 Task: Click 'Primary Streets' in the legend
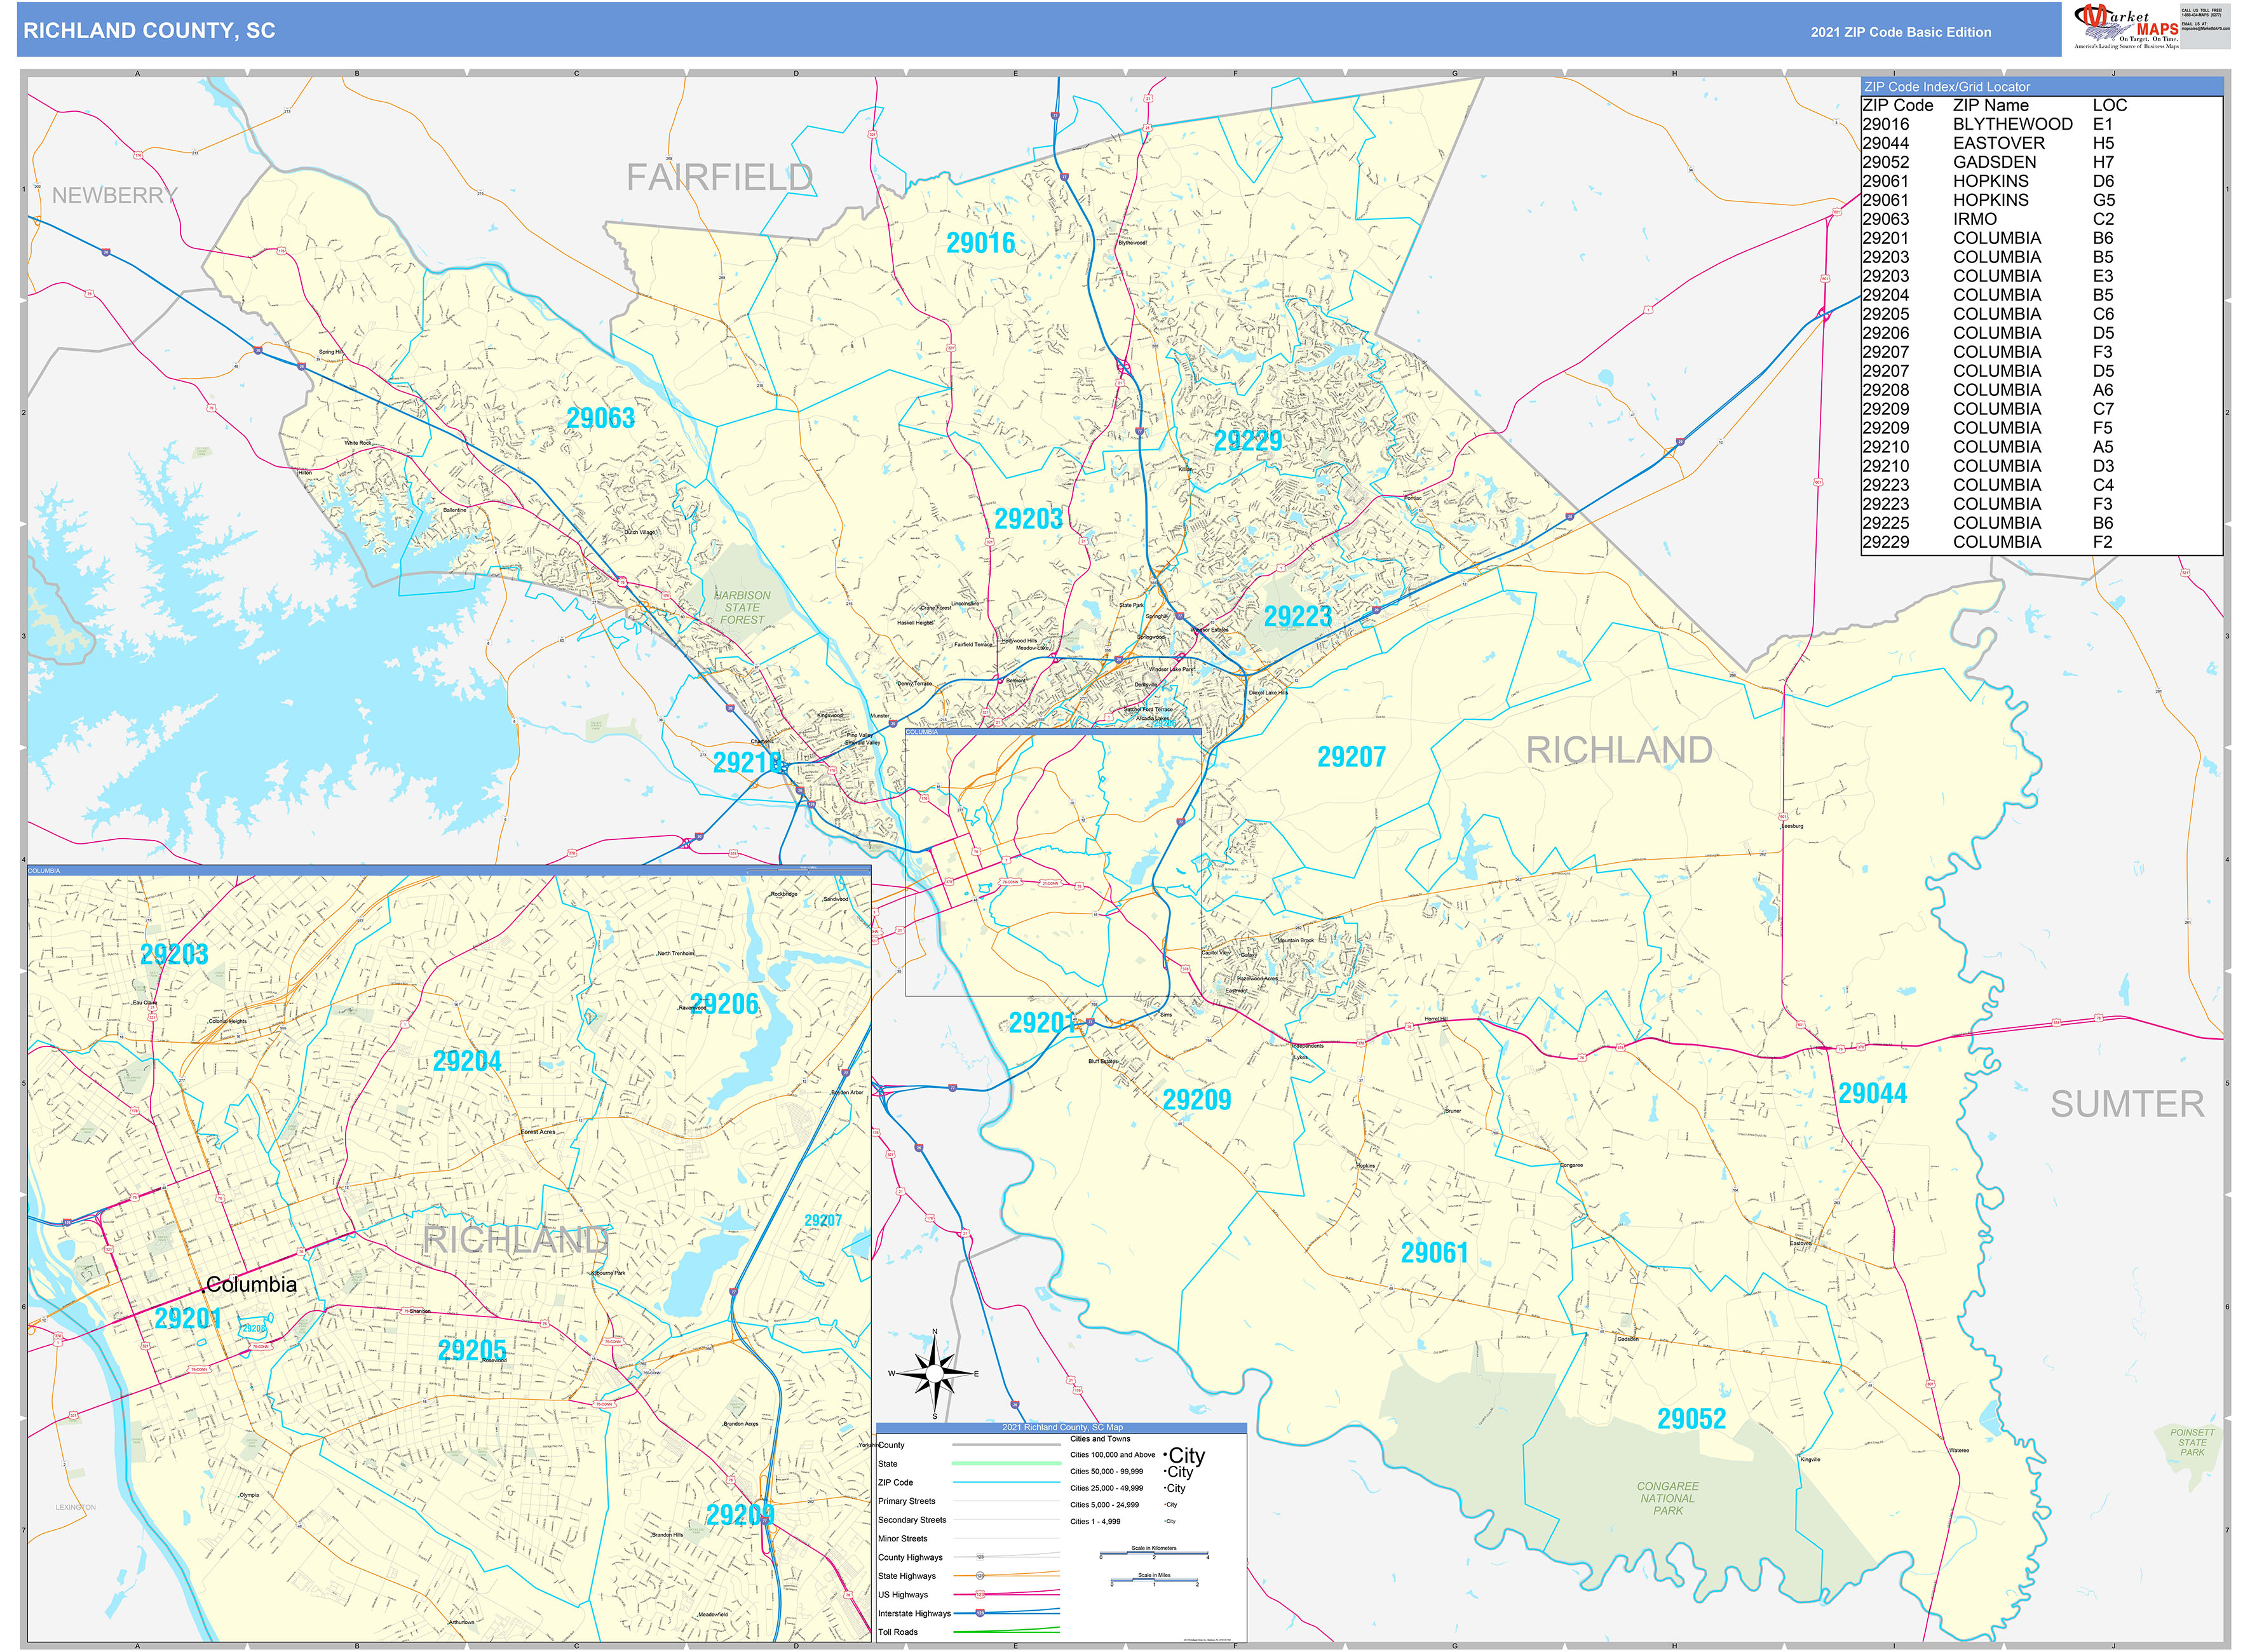(907, 1501)
